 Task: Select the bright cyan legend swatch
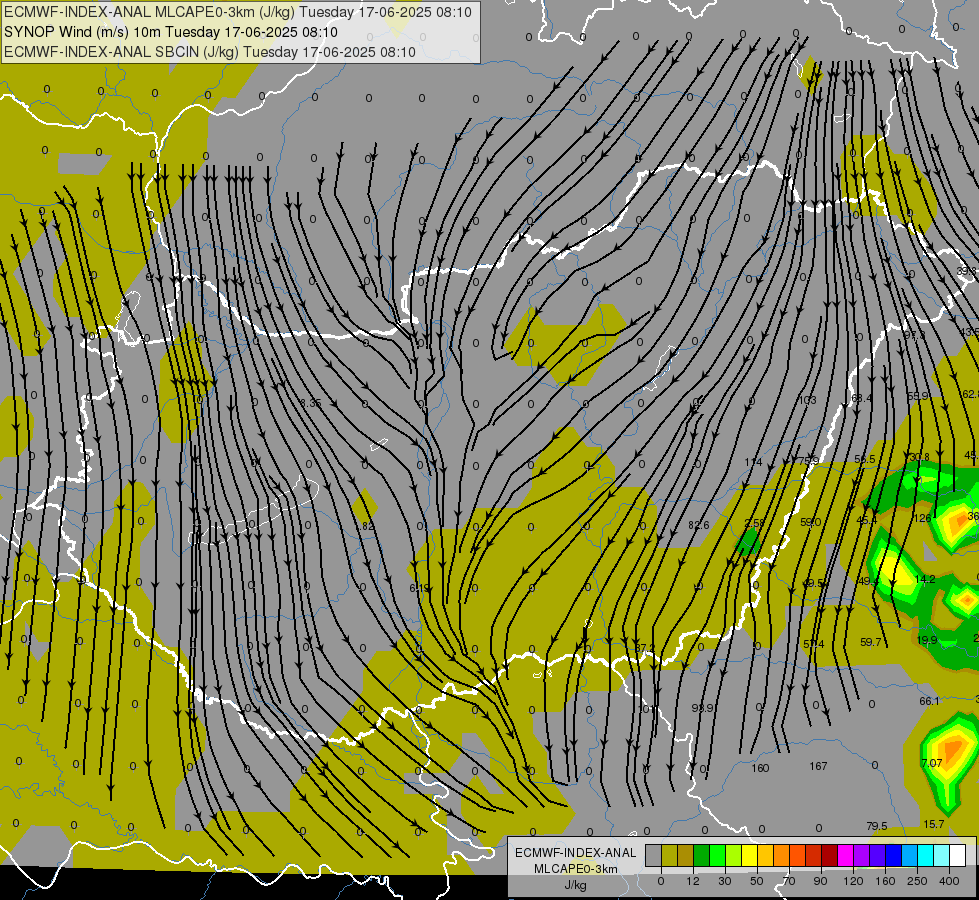(x=925, y=855)
